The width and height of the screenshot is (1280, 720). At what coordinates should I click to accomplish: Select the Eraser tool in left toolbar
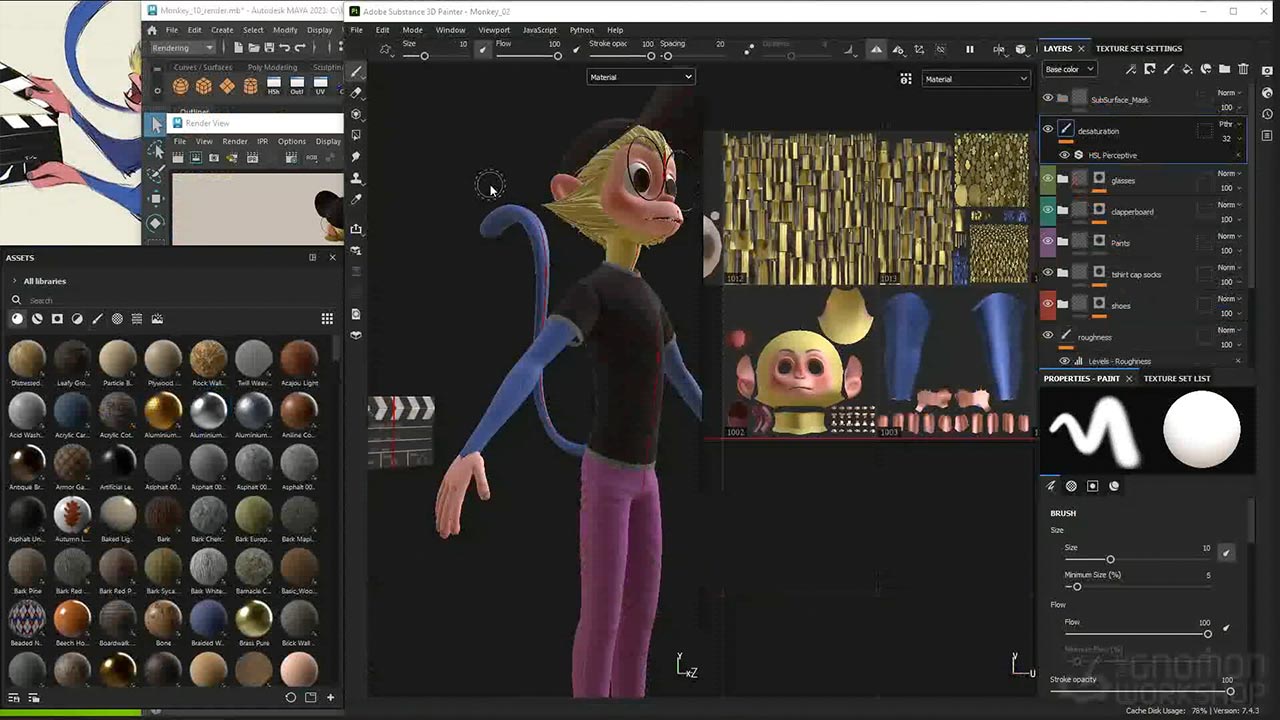357,92
